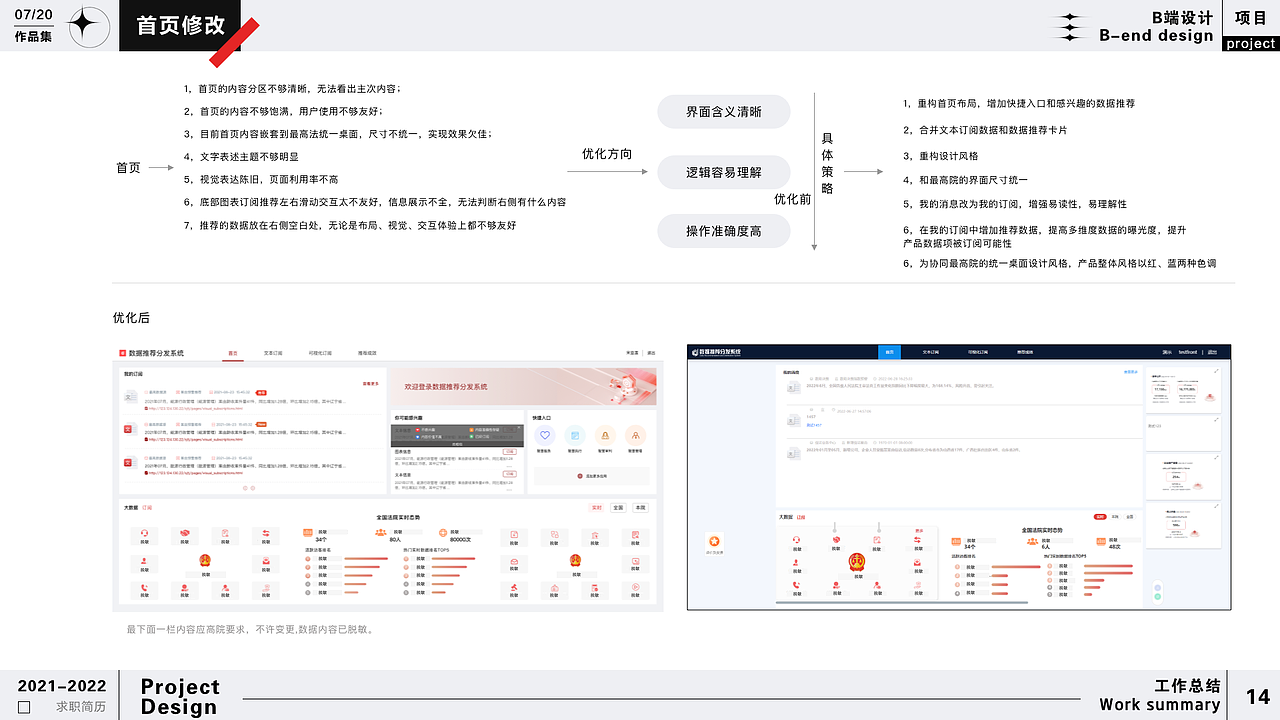Click the red logo icon in left mockup header
The width and height of the screenshot is (1280, 720).
(122, 353)
